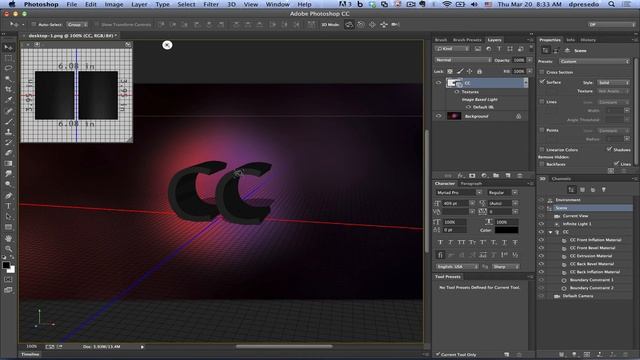Toggle the Surface checkbox
Image resolution: width=640 pixels, height=360 pixels.
tap(542, 82)
